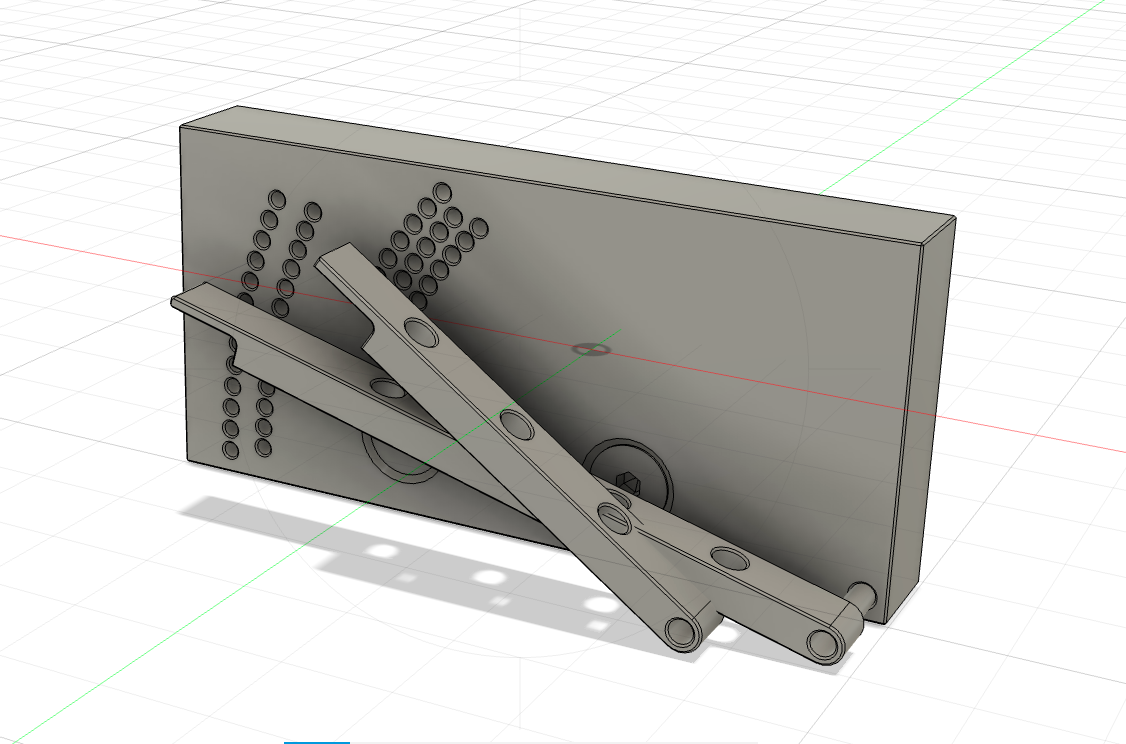Click the hex socket screw head on the plate
Image resolution: width=1126 pixels, height=744 pixels.
point(629,478)
